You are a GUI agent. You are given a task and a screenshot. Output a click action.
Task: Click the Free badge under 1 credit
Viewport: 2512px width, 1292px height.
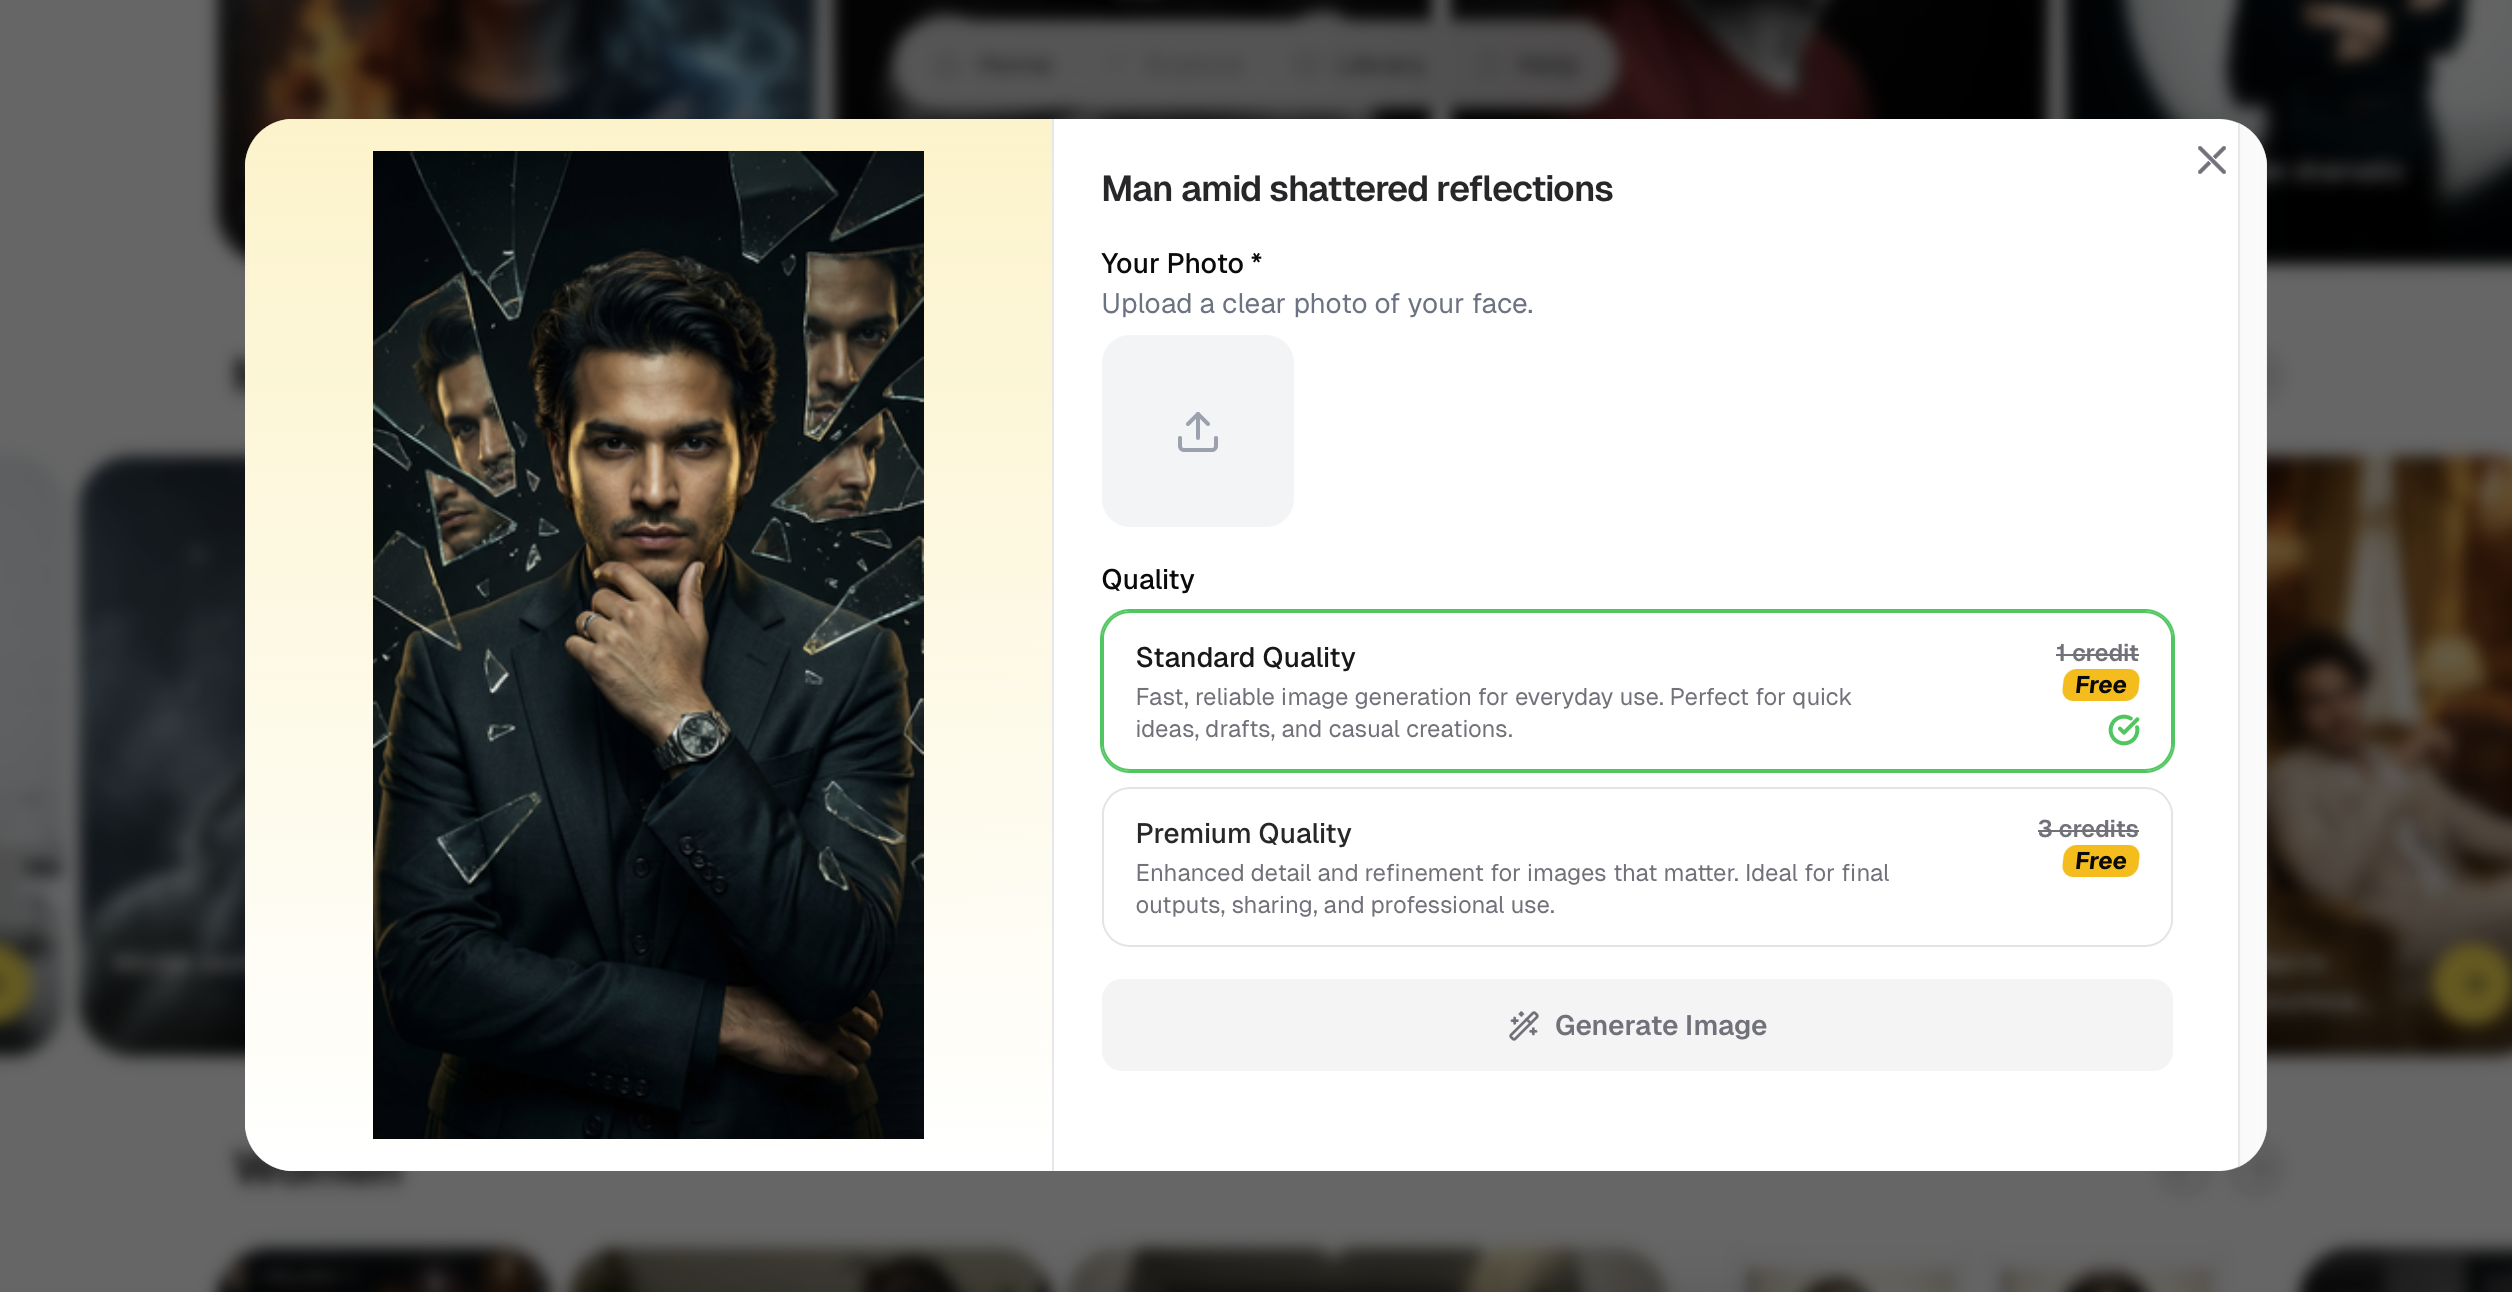coord(2099,685)
